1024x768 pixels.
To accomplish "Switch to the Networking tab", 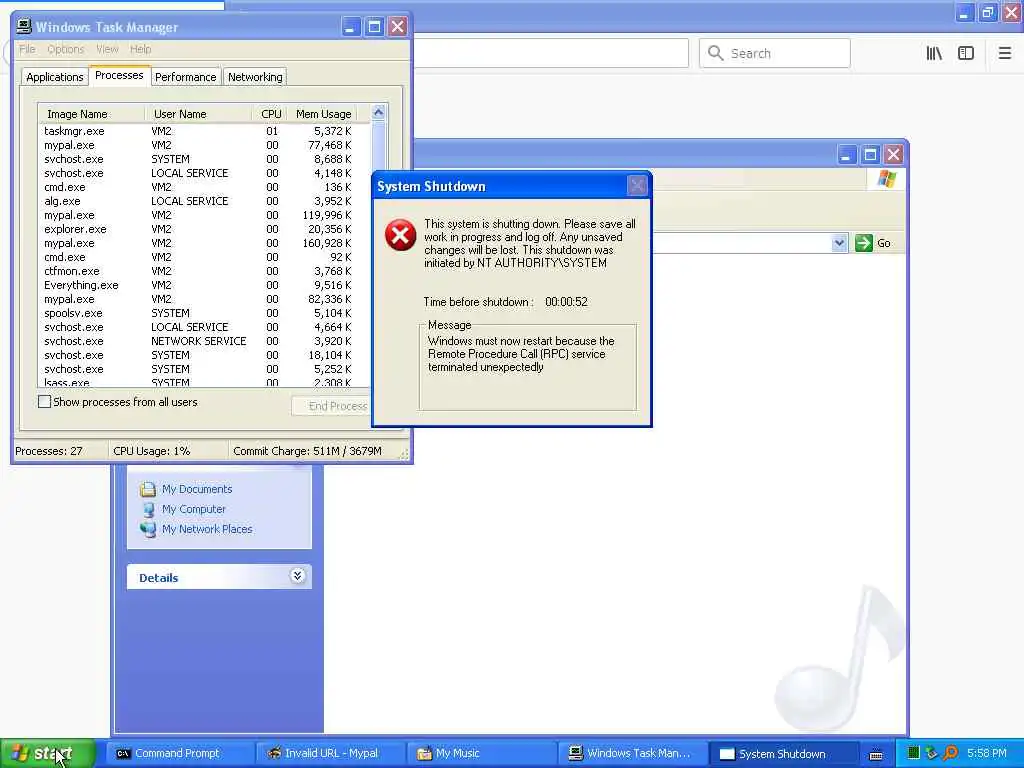I will click(255, 77).
